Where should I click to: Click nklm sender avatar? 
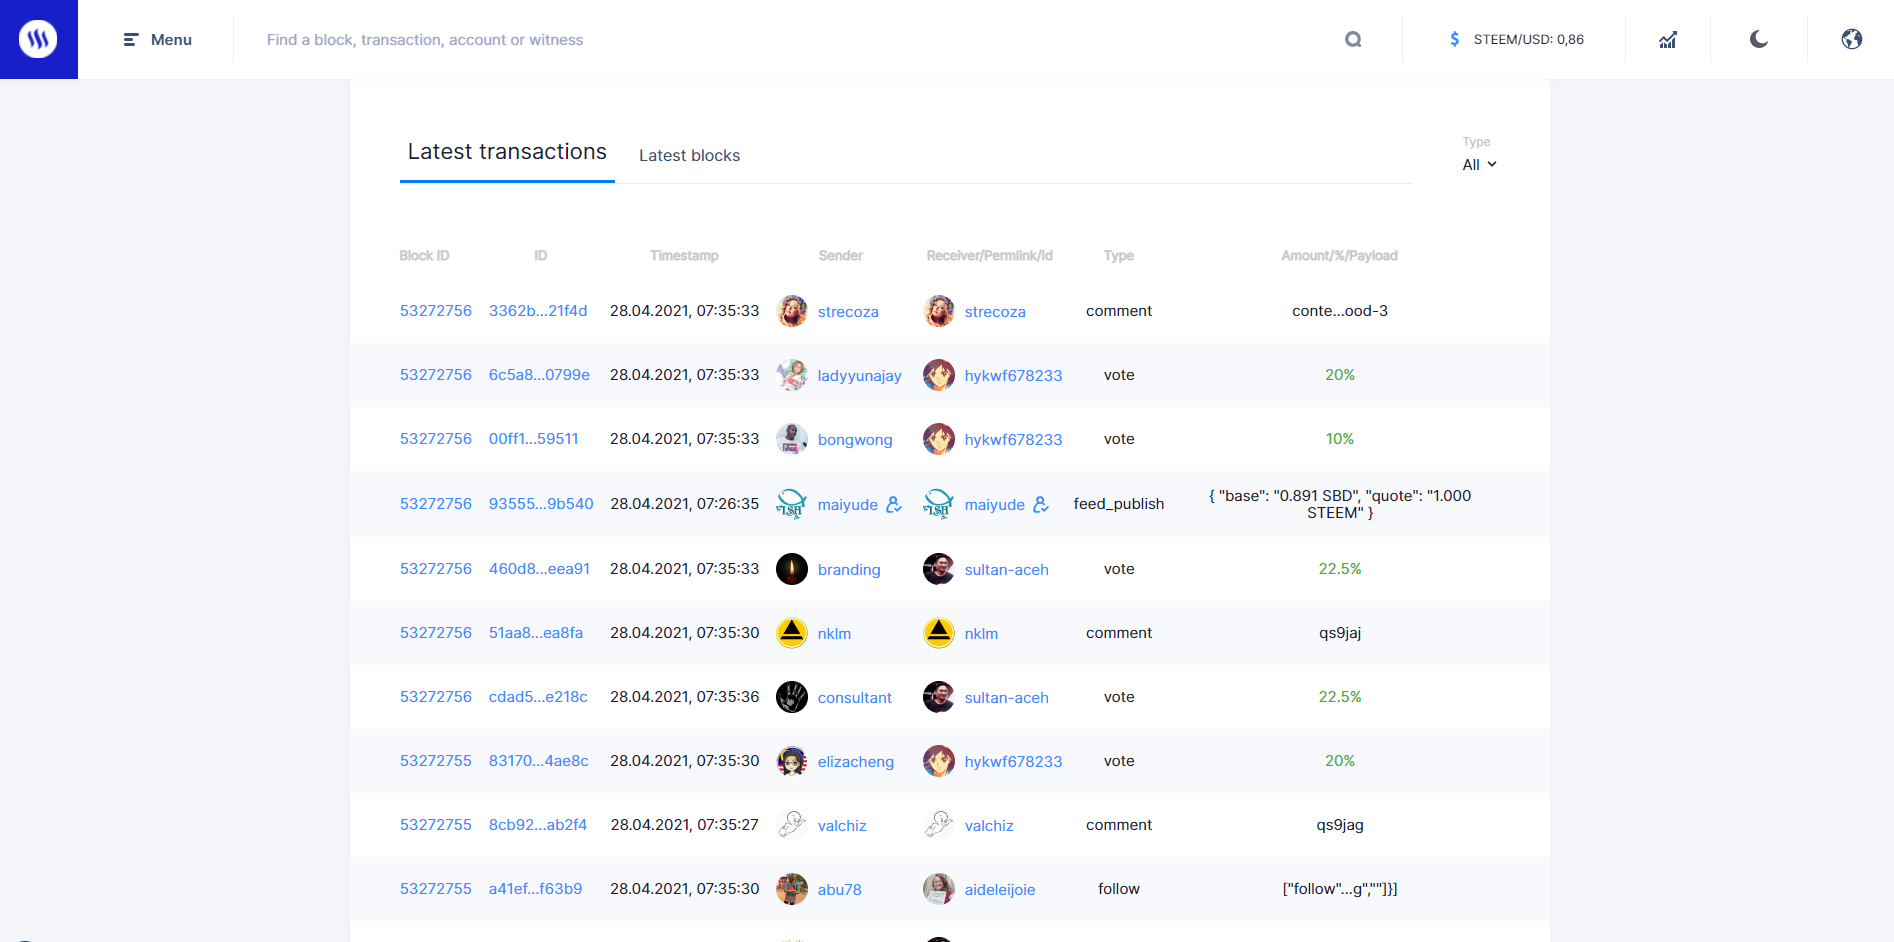792,633
